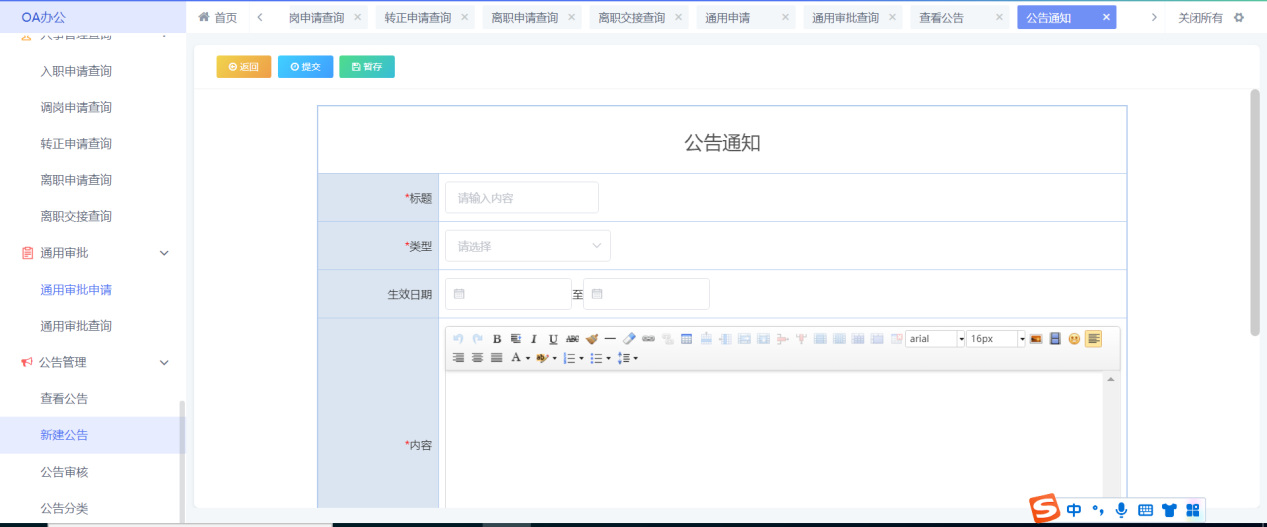Toggle Sogou punctuation mode

[1098, 510]
